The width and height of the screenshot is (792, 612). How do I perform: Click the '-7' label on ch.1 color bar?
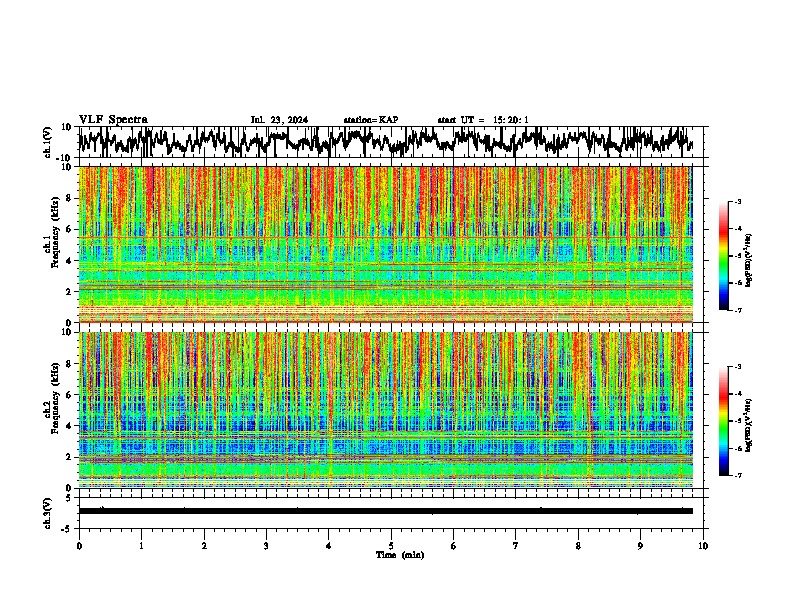(x=737, y=310)
